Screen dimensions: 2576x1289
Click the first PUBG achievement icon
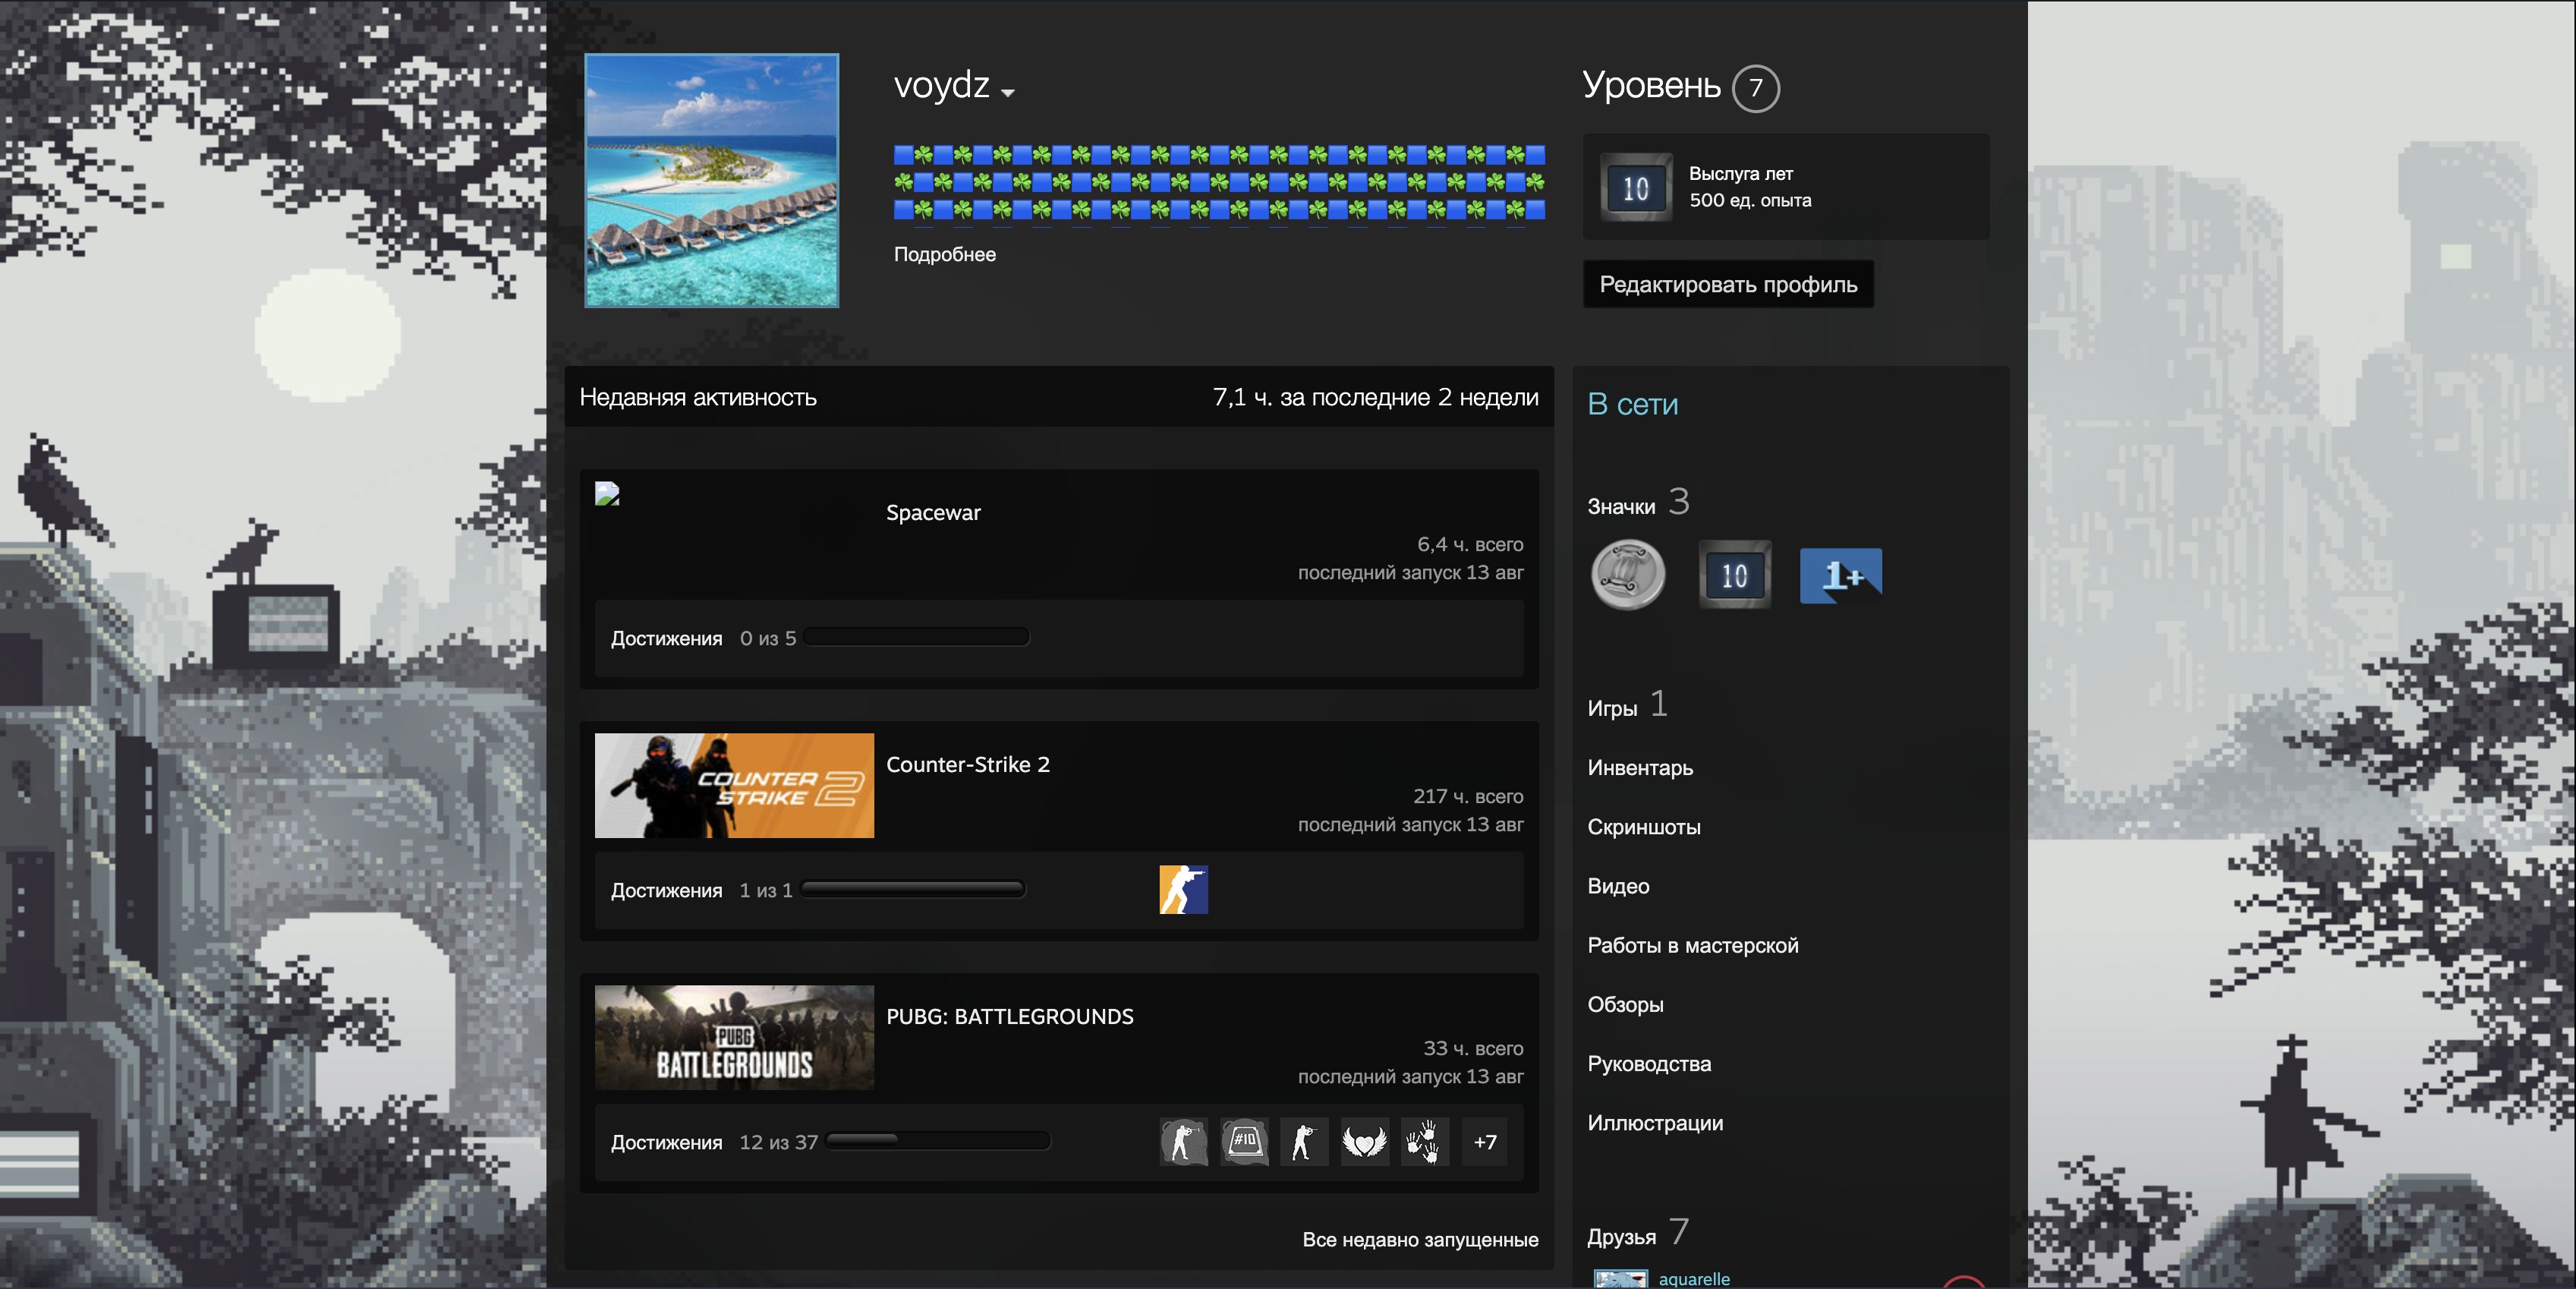(x=1183, y=1141)
